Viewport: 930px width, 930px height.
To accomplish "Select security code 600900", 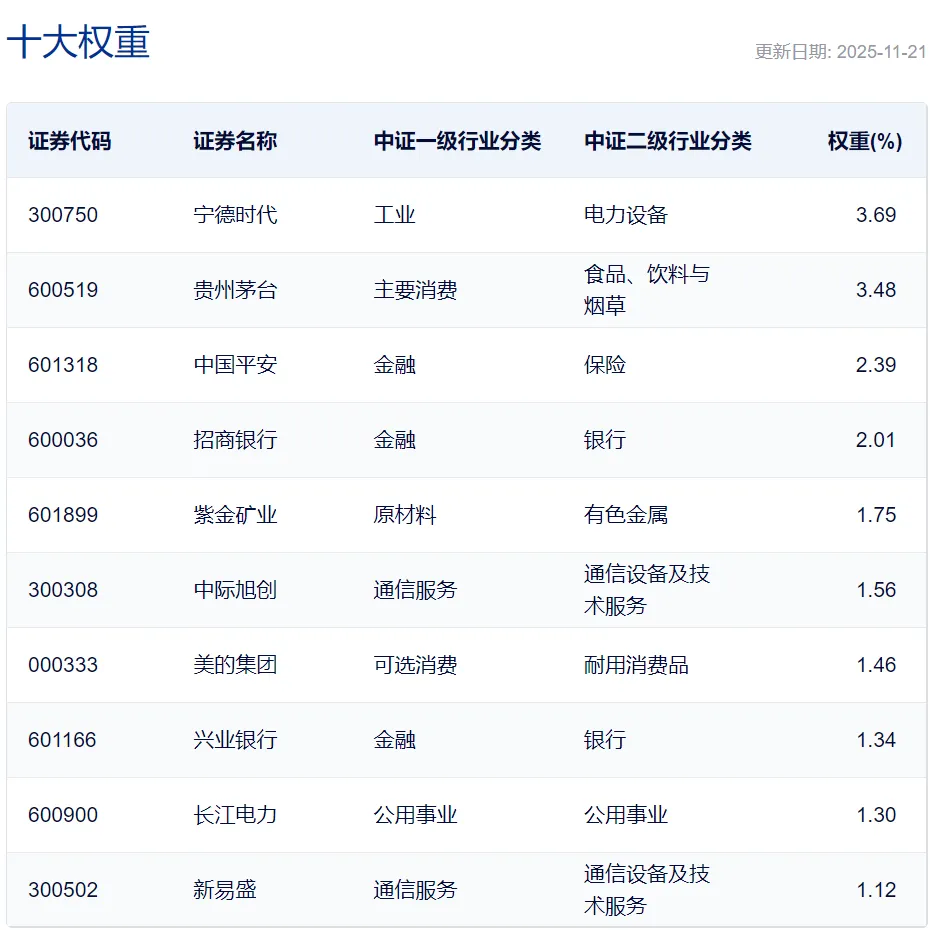I will tap(63, 815).
